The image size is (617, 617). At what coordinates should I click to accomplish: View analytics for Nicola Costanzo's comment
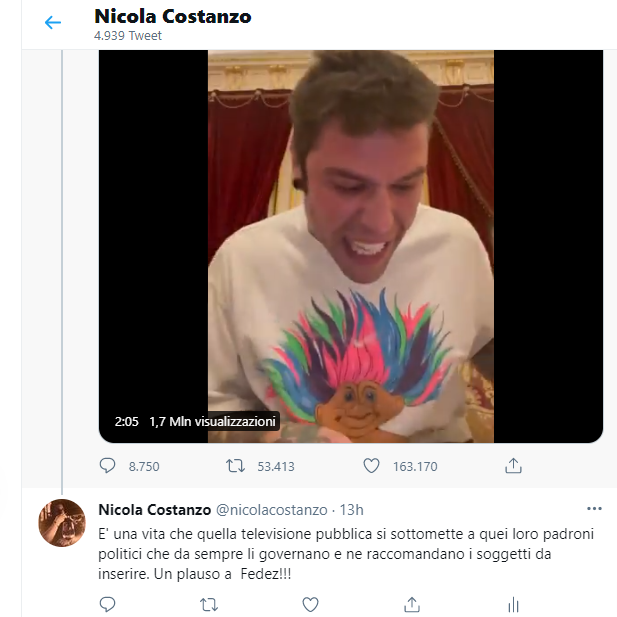[512, 604]
